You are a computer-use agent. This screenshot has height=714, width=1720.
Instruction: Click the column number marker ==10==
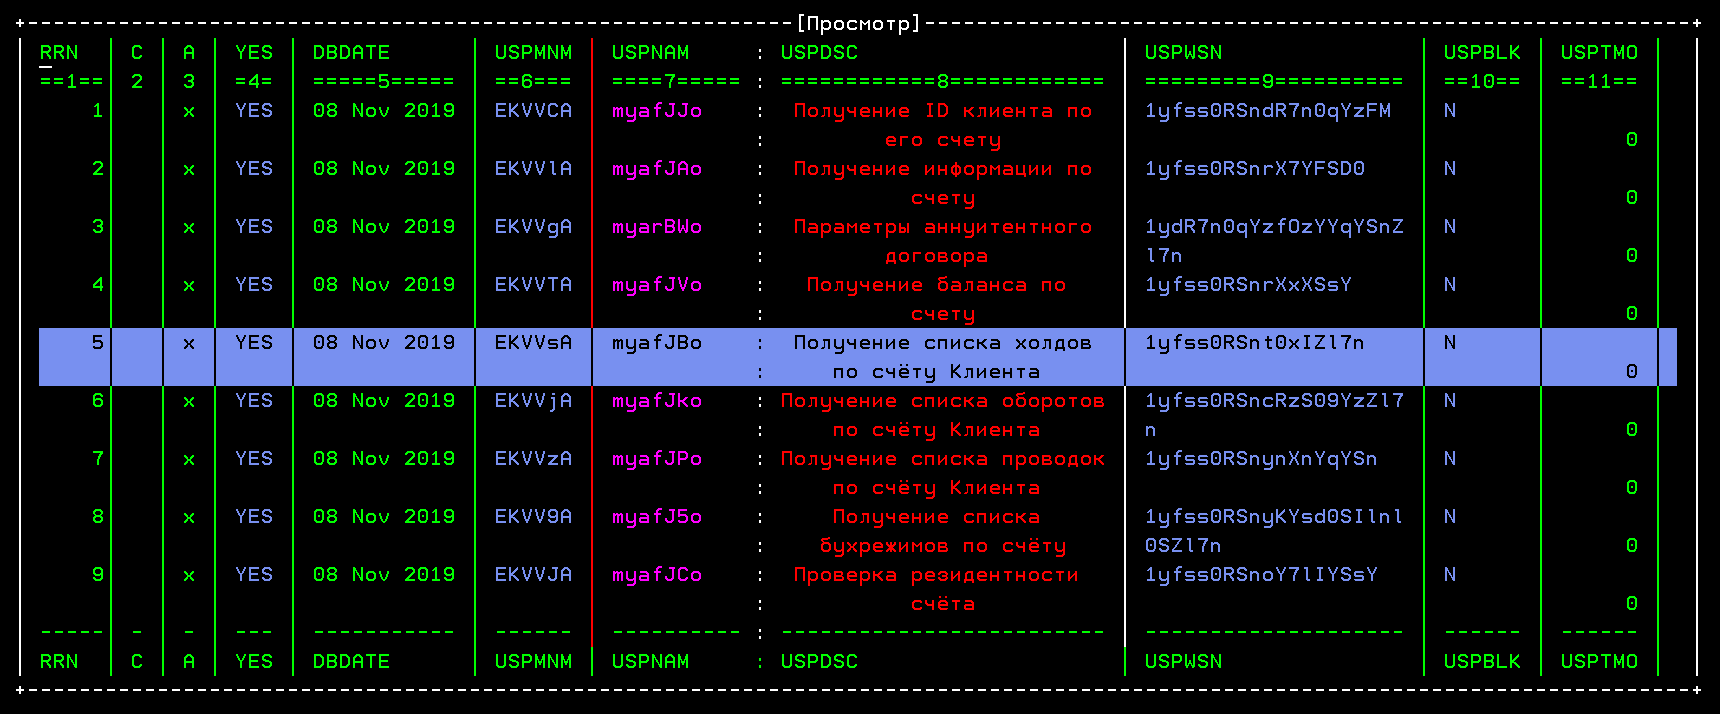(1482, 82)
